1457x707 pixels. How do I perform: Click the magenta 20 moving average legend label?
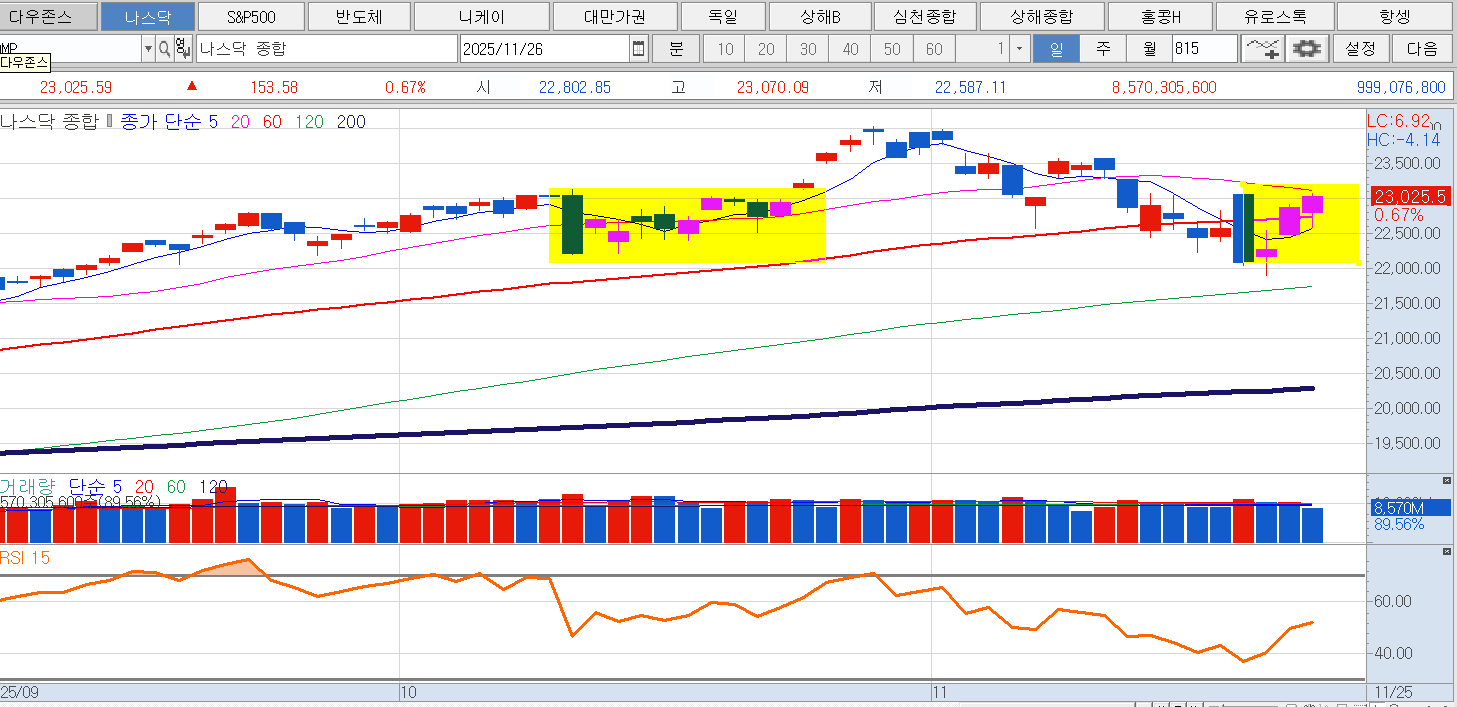pyautogui.click(x=240, y=122)
